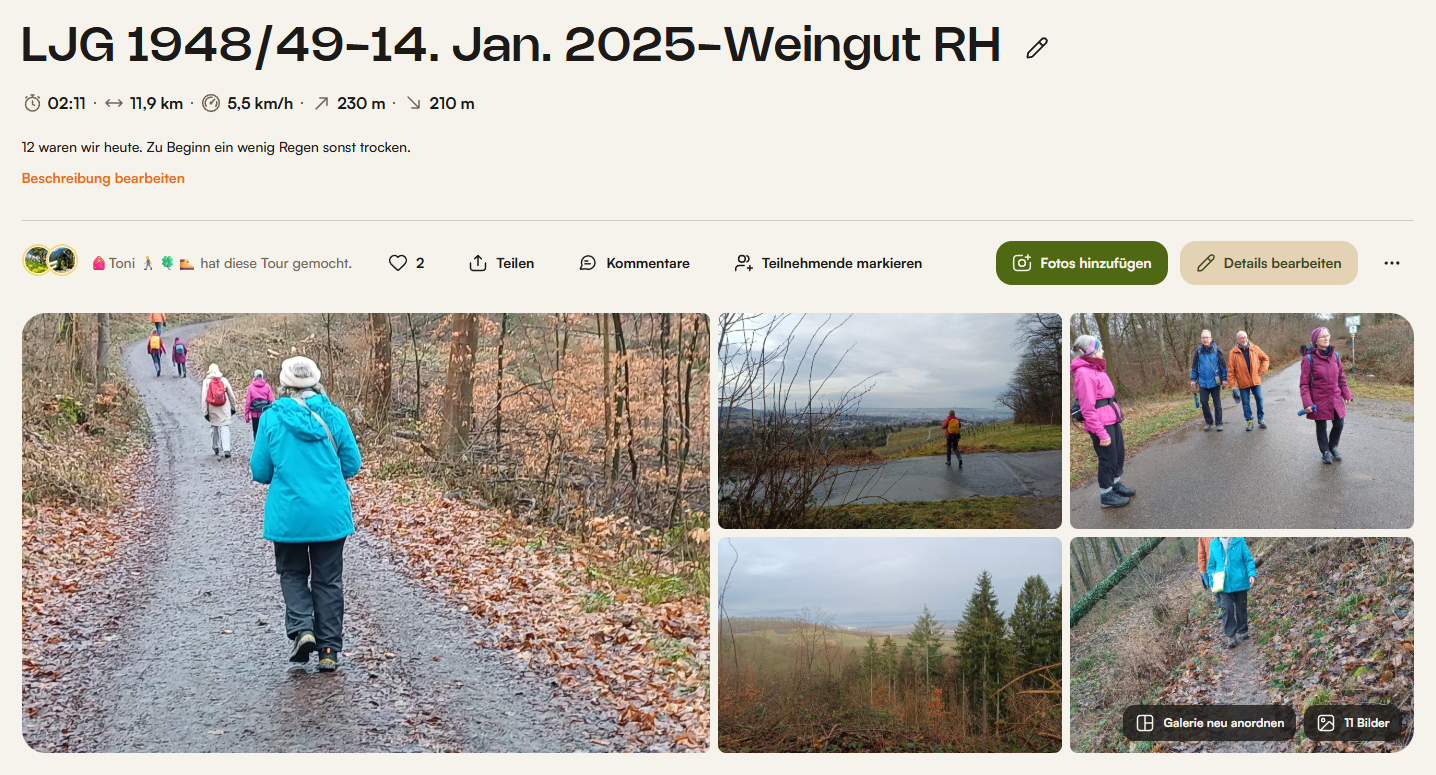Open photo of the four hikers on the road
This screenshot has height=775, width=1436.
point(1242,421)
